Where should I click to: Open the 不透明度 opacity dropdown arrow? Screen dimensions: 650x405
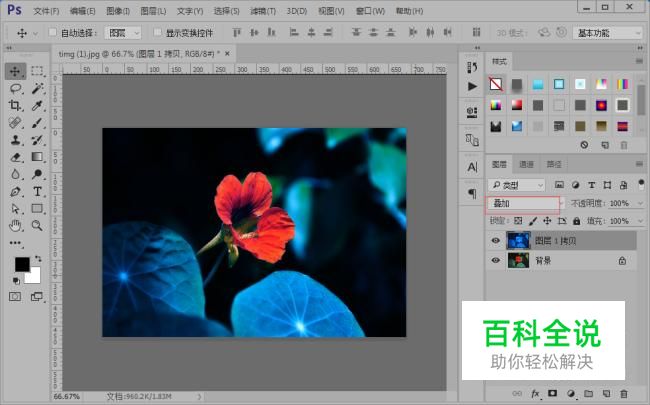[640, 204]
